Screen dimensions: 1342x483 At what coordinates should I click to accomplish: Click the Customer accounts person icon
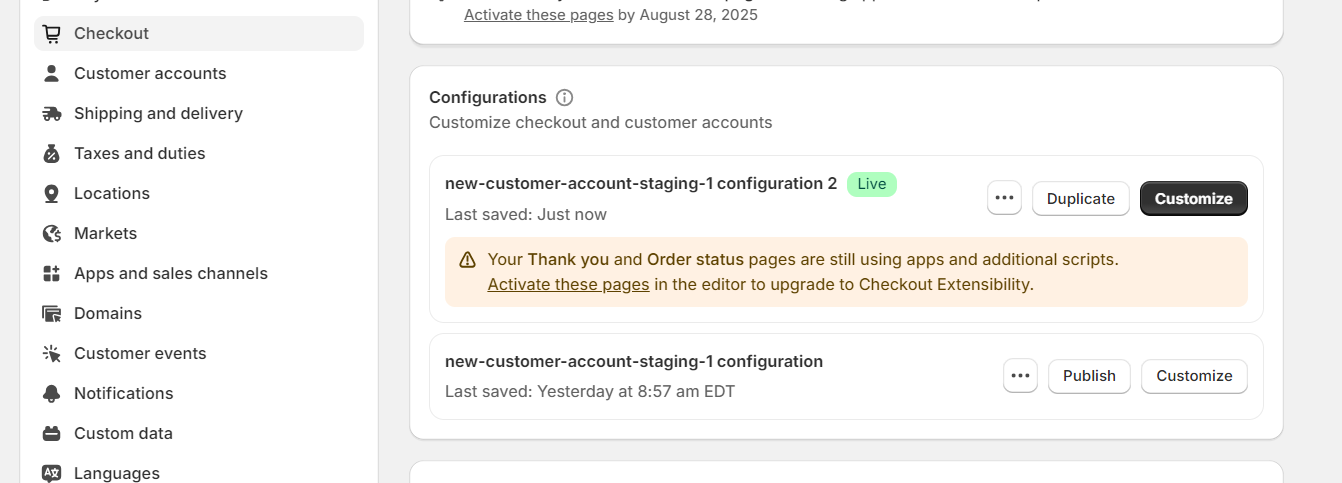point(52,74)
